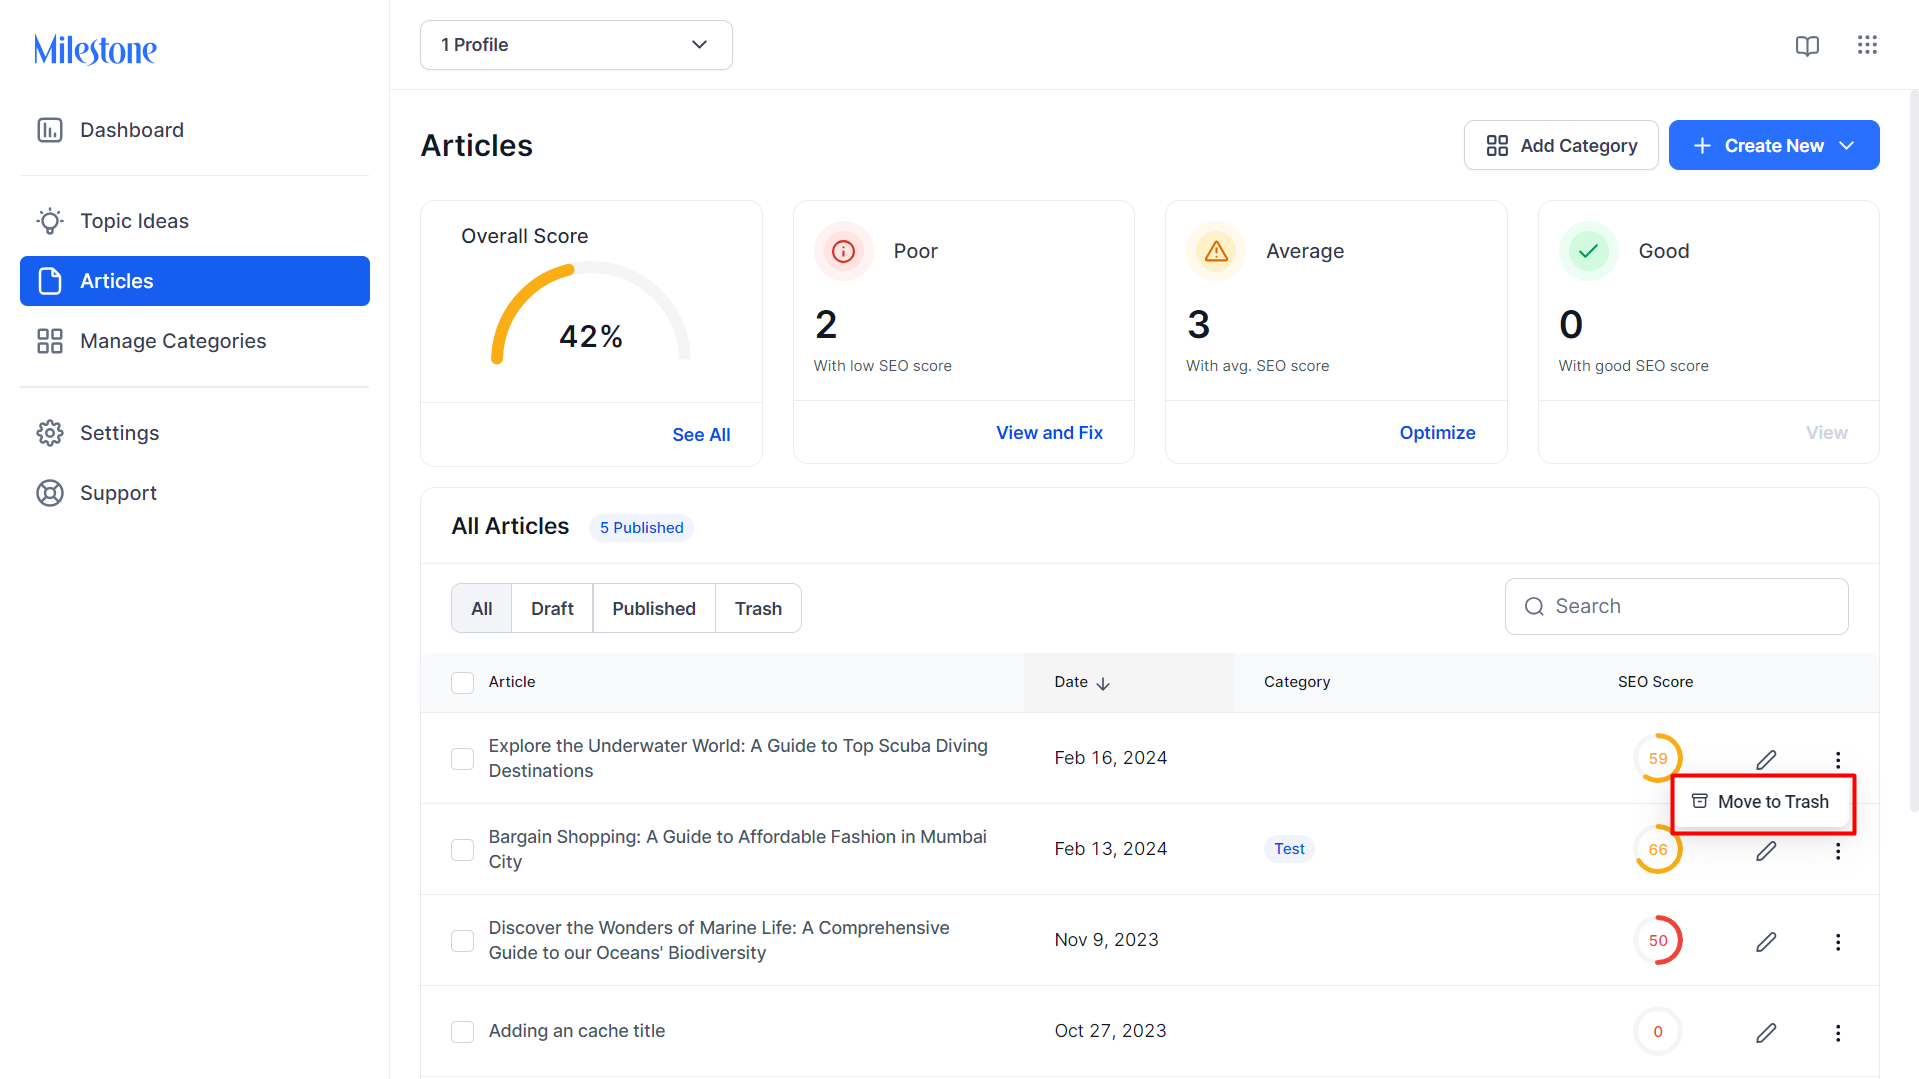This screenshot has width=1919, height=1079.
Task: Tick the checkbox for Bargain Shopping article
Action: (462, 850)
